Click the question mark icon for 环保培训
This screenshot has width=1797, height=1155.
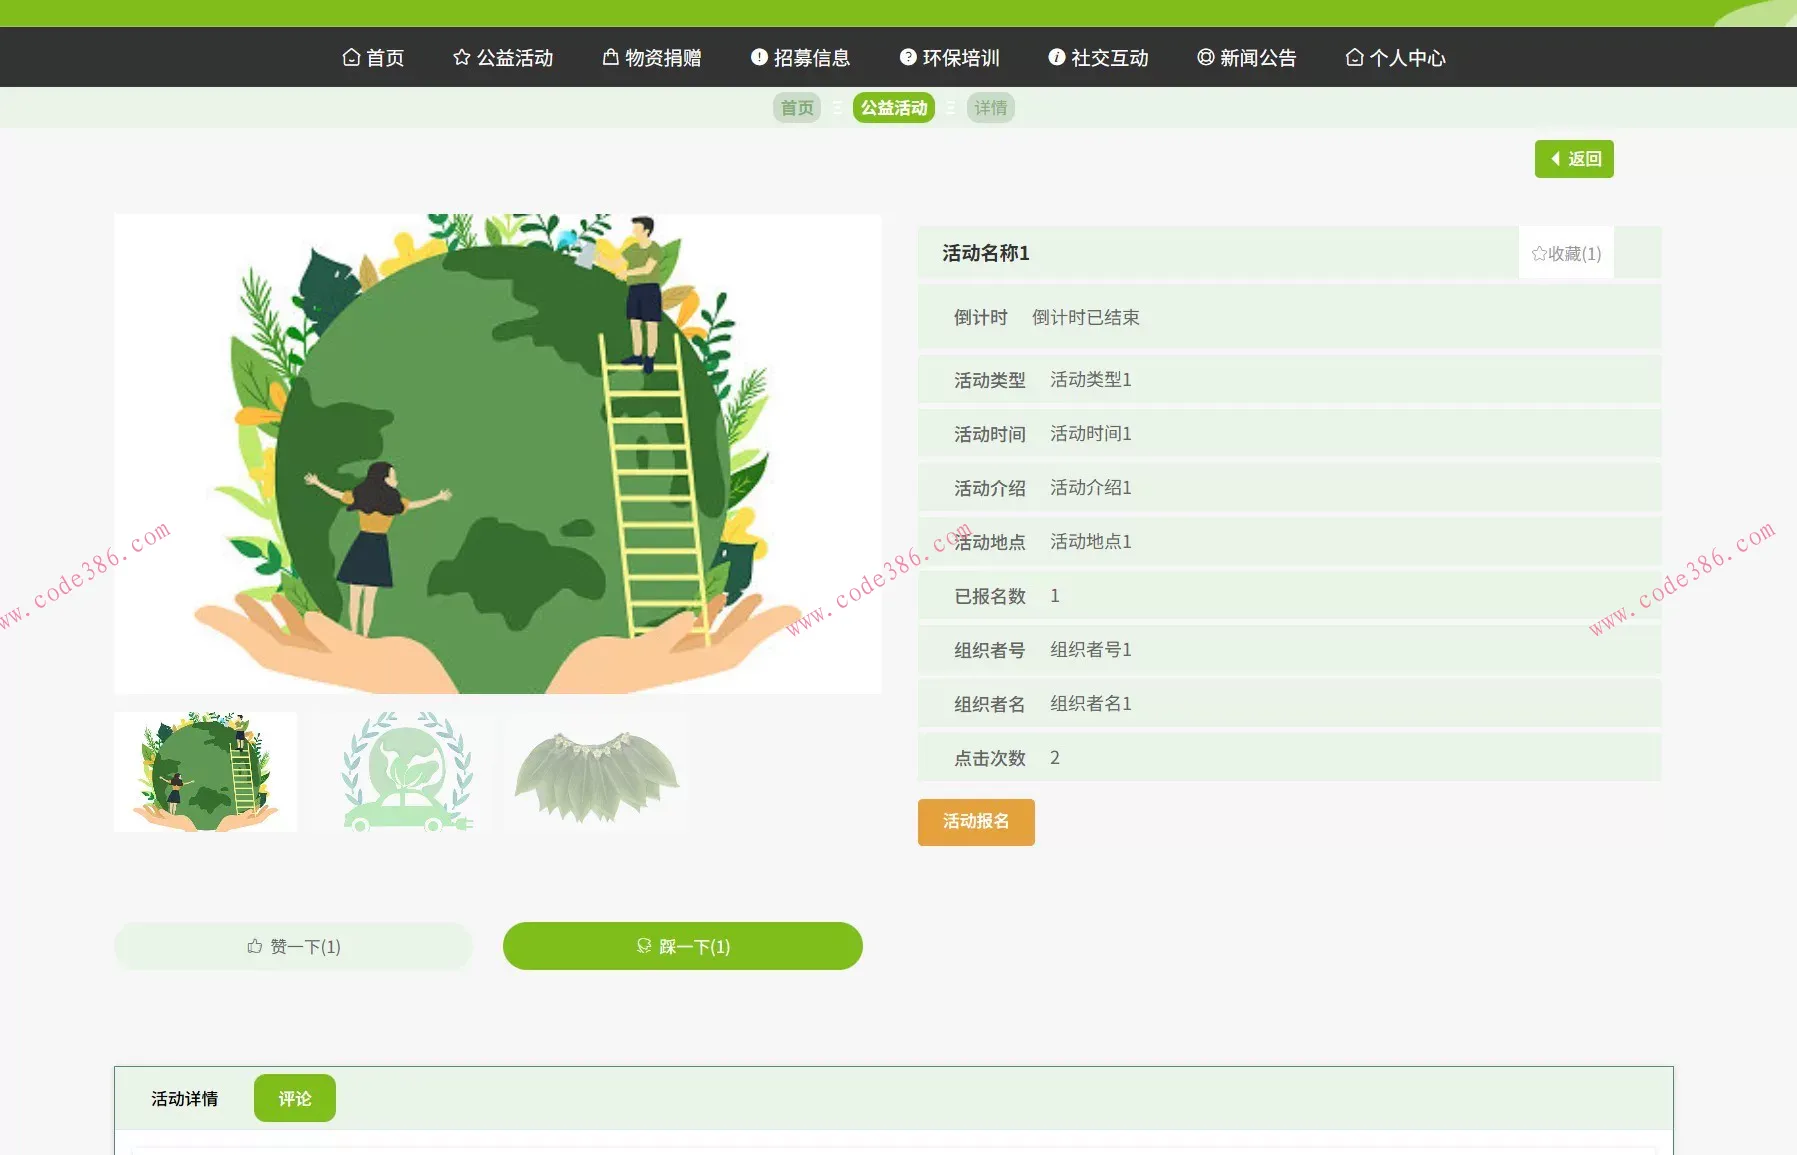click(x=906, y=57)
